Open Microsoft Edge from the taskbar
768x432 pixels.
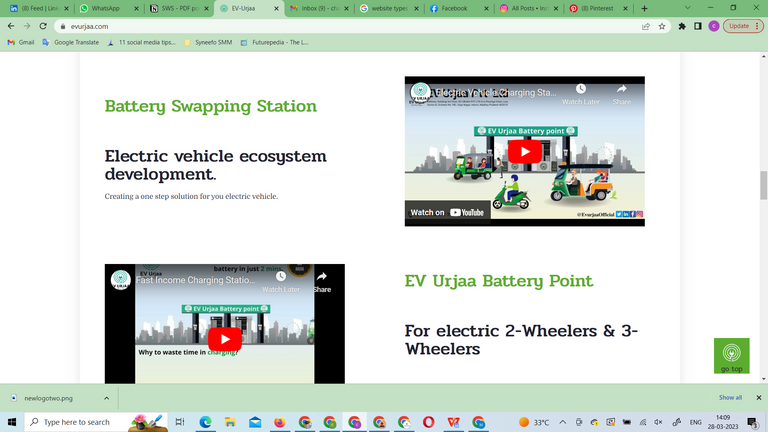[205, 422]
